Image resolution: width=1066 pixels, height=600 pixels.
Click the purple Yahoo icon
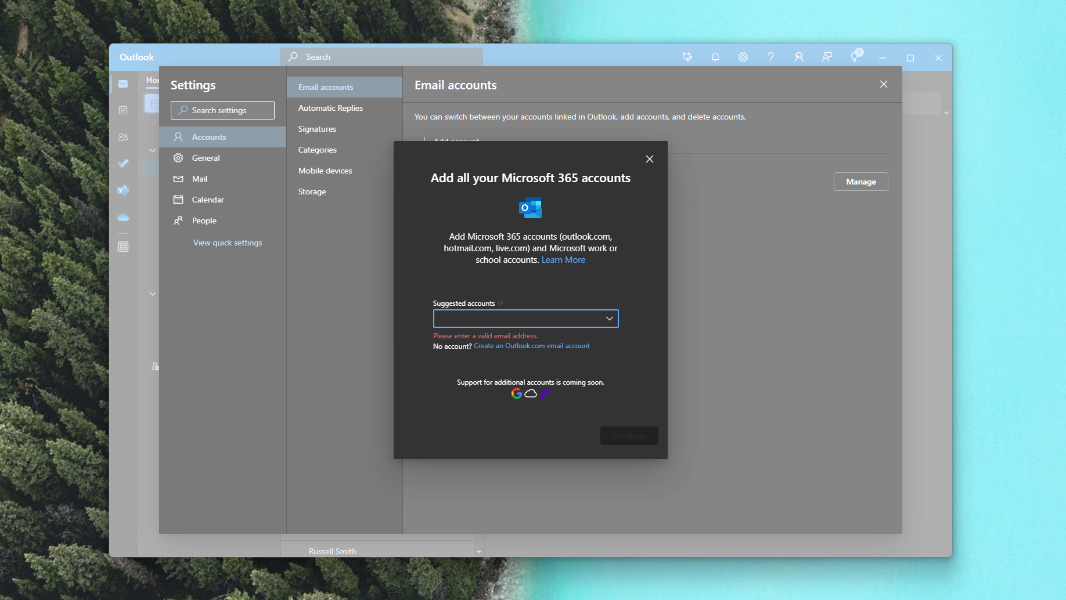(x=544, y=394)
